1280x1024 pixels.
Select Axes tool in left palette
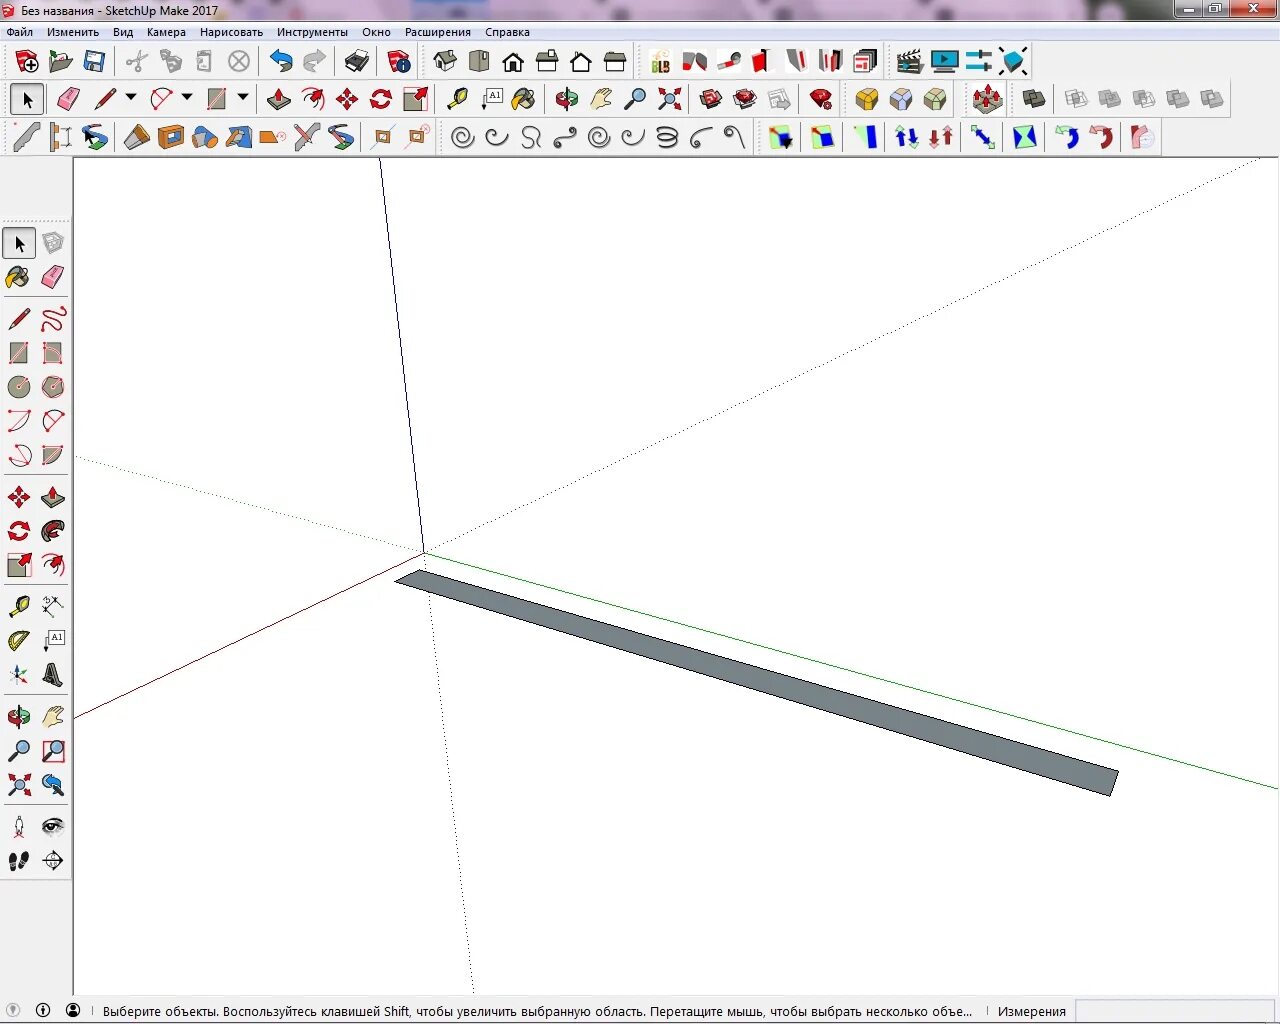(x=19, y=675)
